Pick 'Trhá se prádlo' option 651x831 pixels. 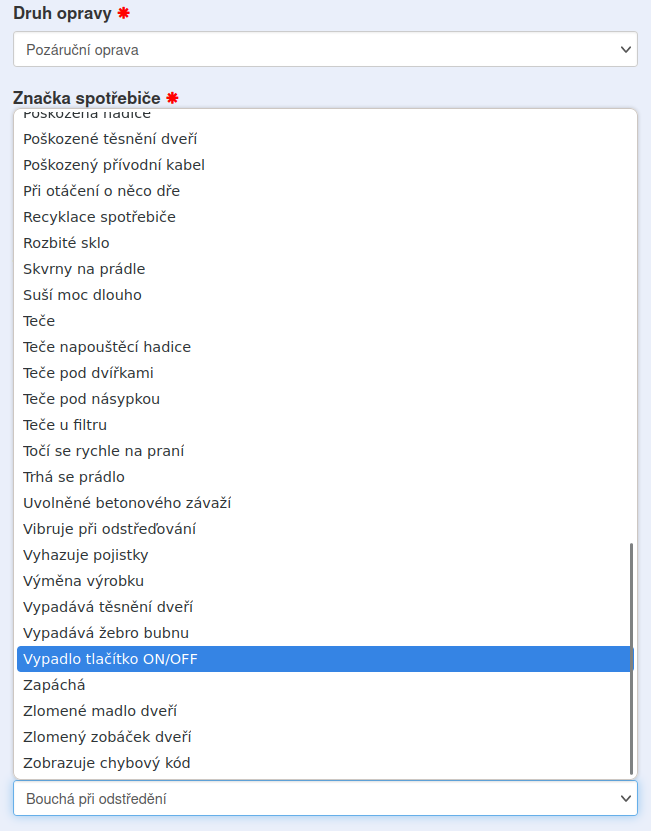(74, 477)
